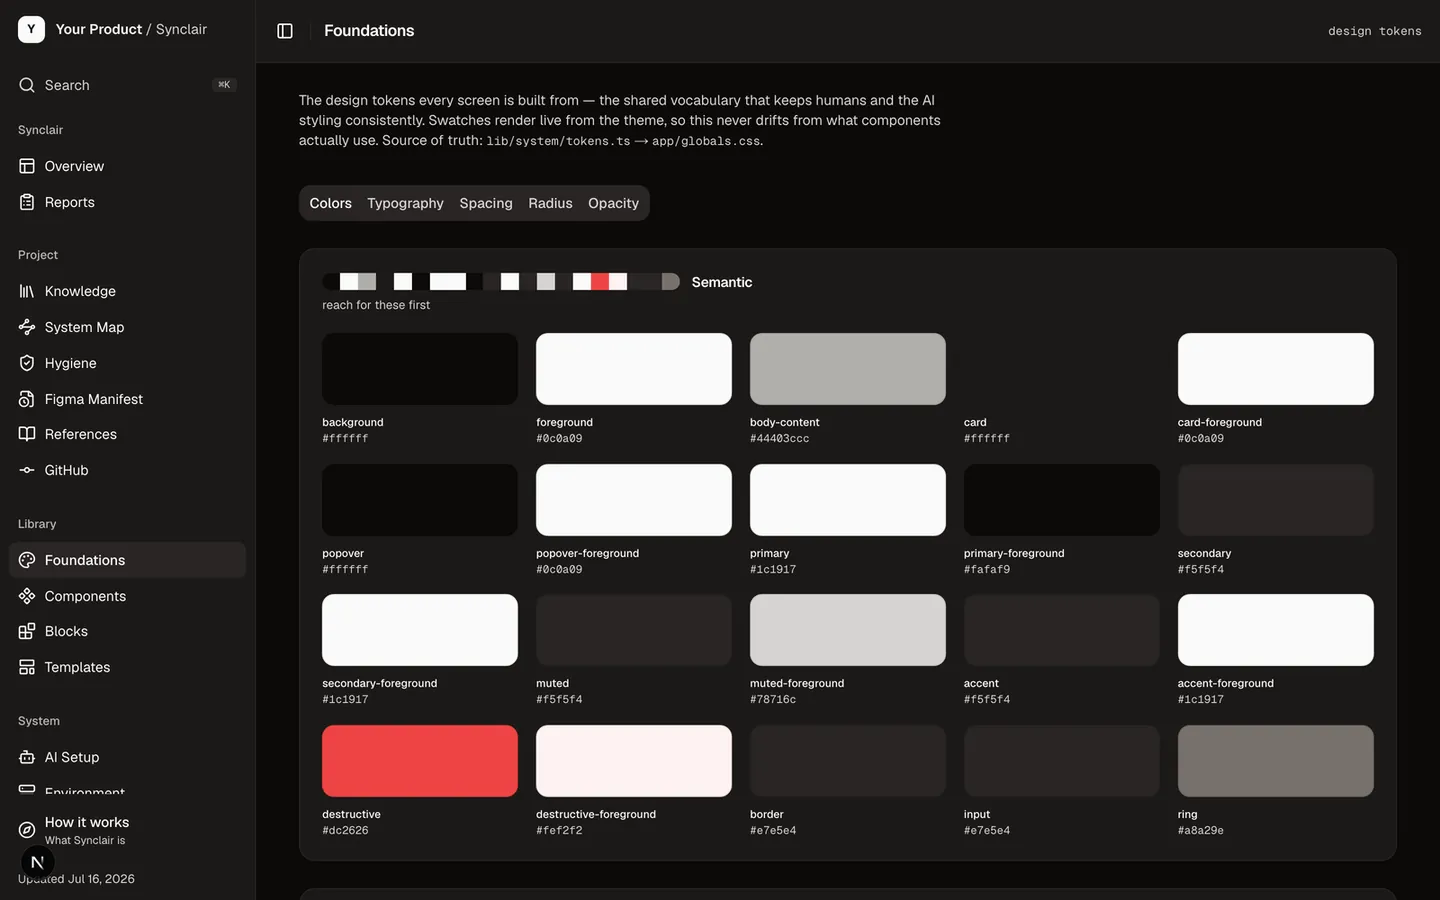Viewport: 1440px width, 900px height.
Task: Open the Colors tab
Action: [x=330, y=203]
